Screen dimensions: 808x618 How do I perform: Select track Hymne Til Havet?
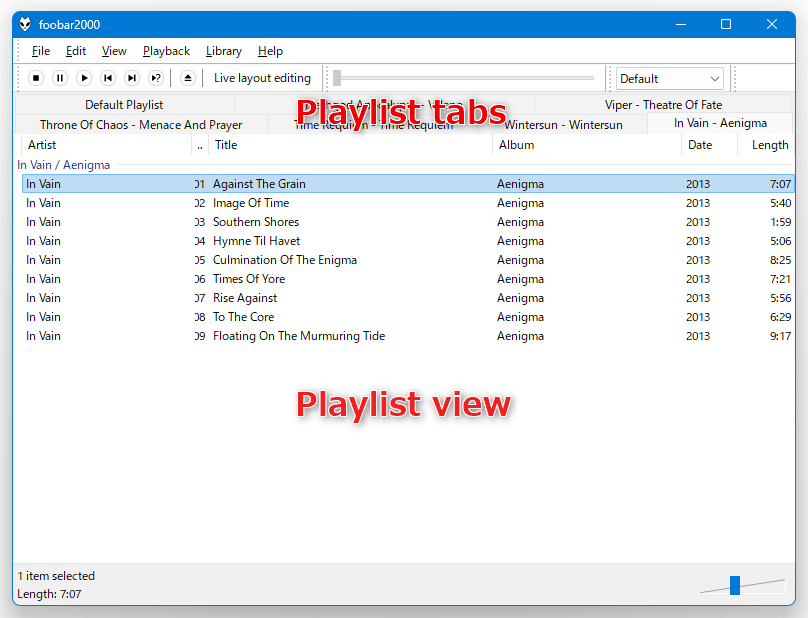pyautogui.click(x=408, y=241)
